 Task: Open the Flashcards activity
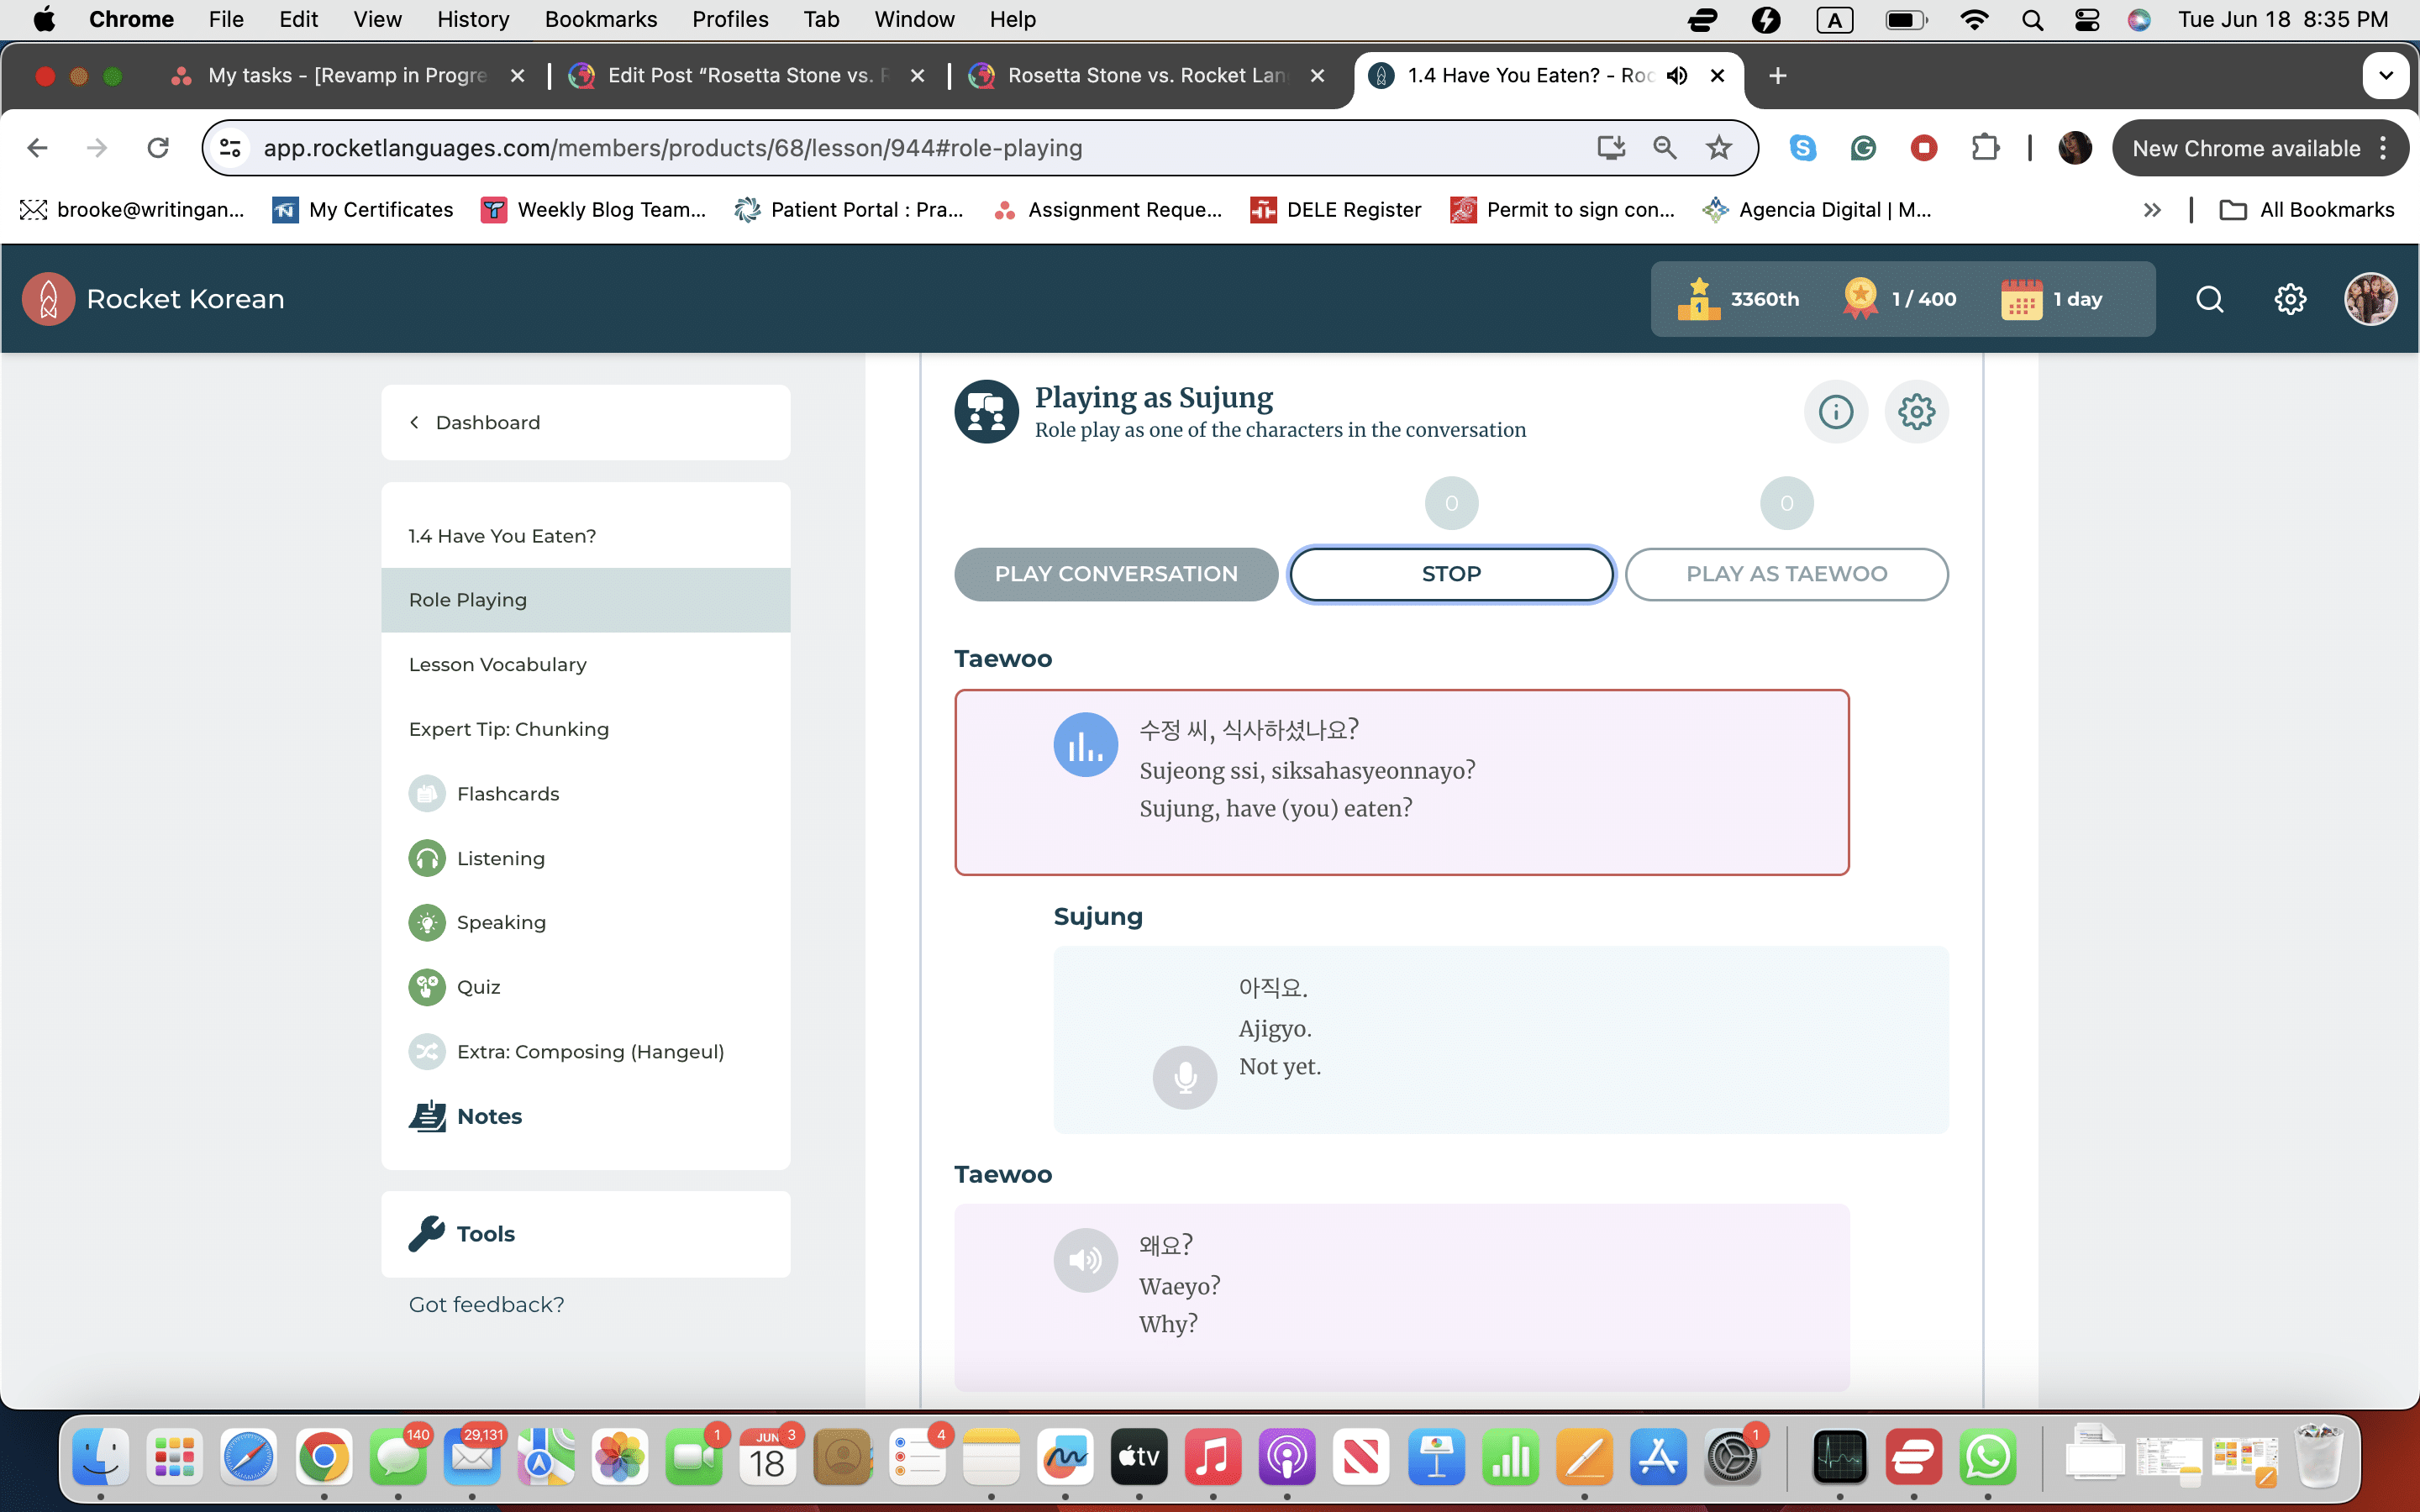point(507,794)
